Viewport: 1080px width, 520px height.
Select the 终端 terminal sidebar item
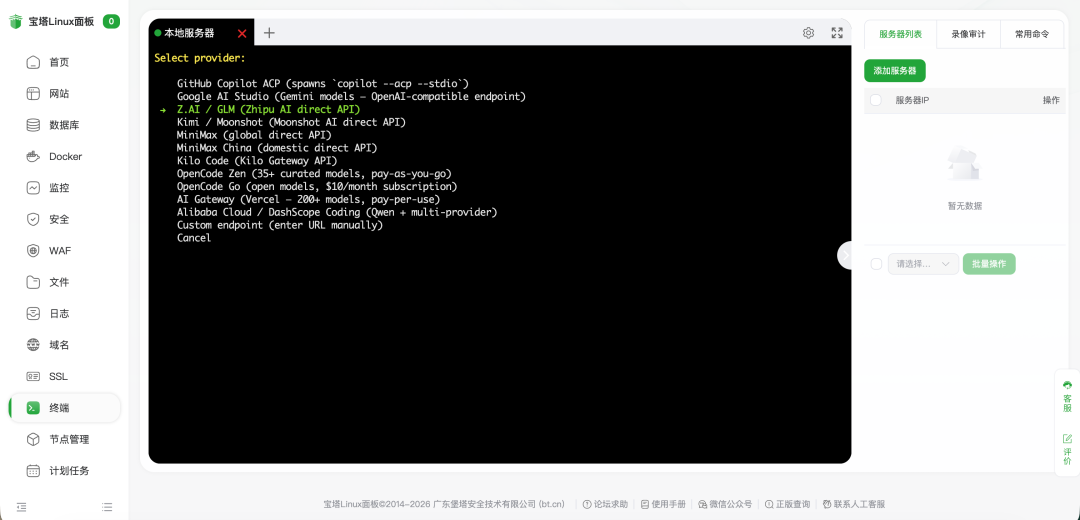pyautogui.click(x=64, y=408)
